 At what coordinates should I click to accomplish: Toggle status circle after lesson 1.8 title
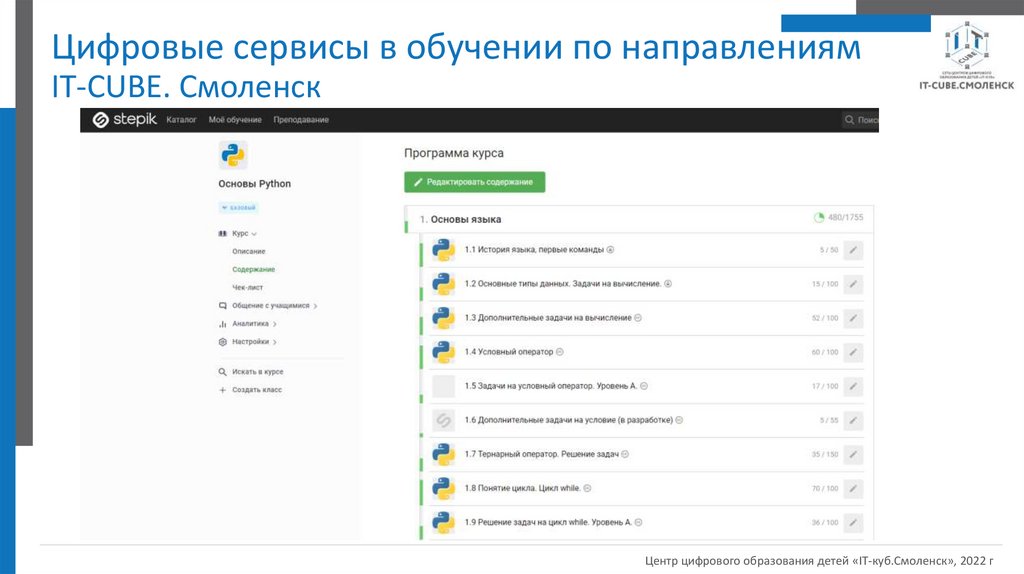(588, 488)
